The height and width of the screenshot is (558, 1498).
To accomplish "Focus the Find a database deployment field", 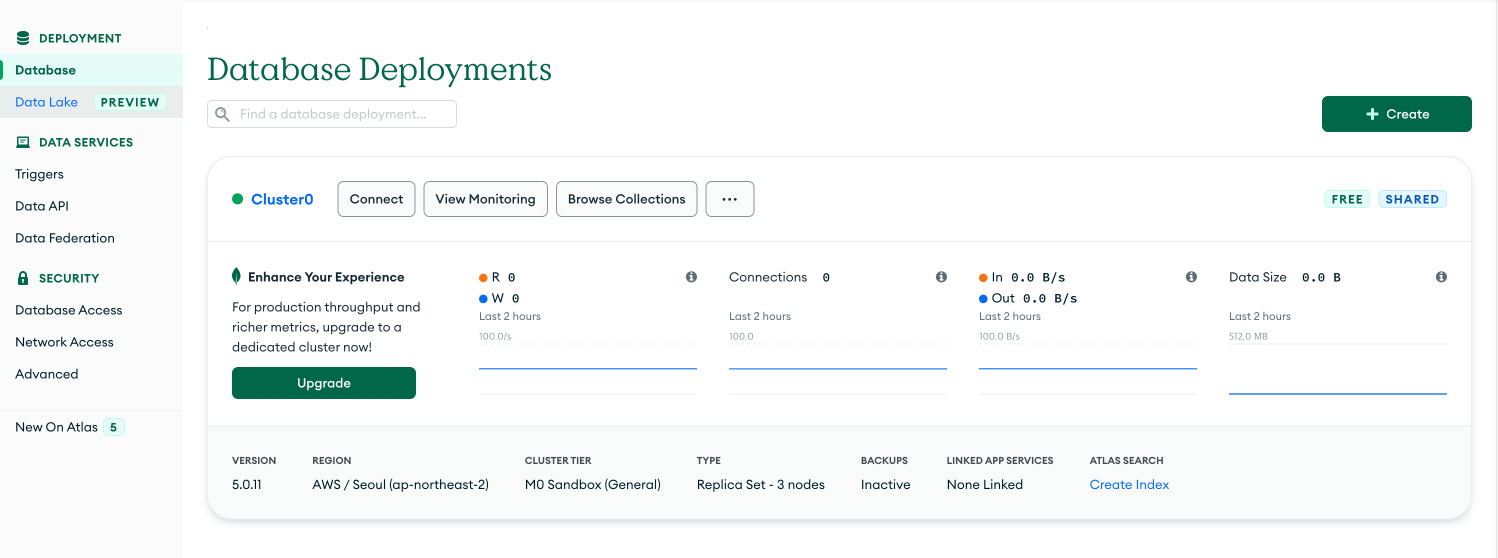I will point(332,114).
